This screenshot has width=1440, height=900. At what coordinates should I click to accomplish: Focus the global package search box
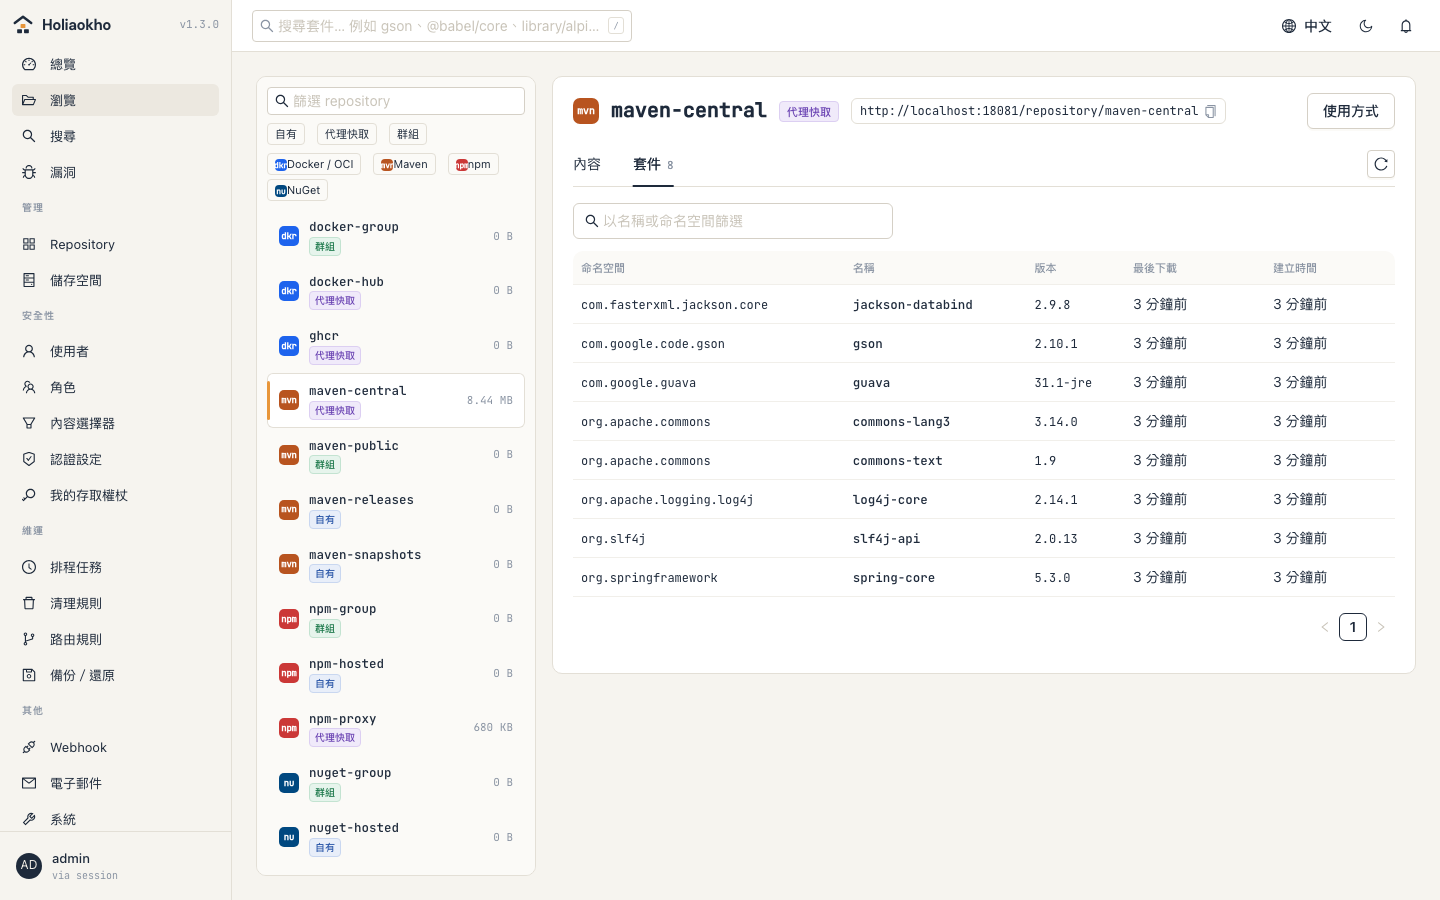pos(442,26)
